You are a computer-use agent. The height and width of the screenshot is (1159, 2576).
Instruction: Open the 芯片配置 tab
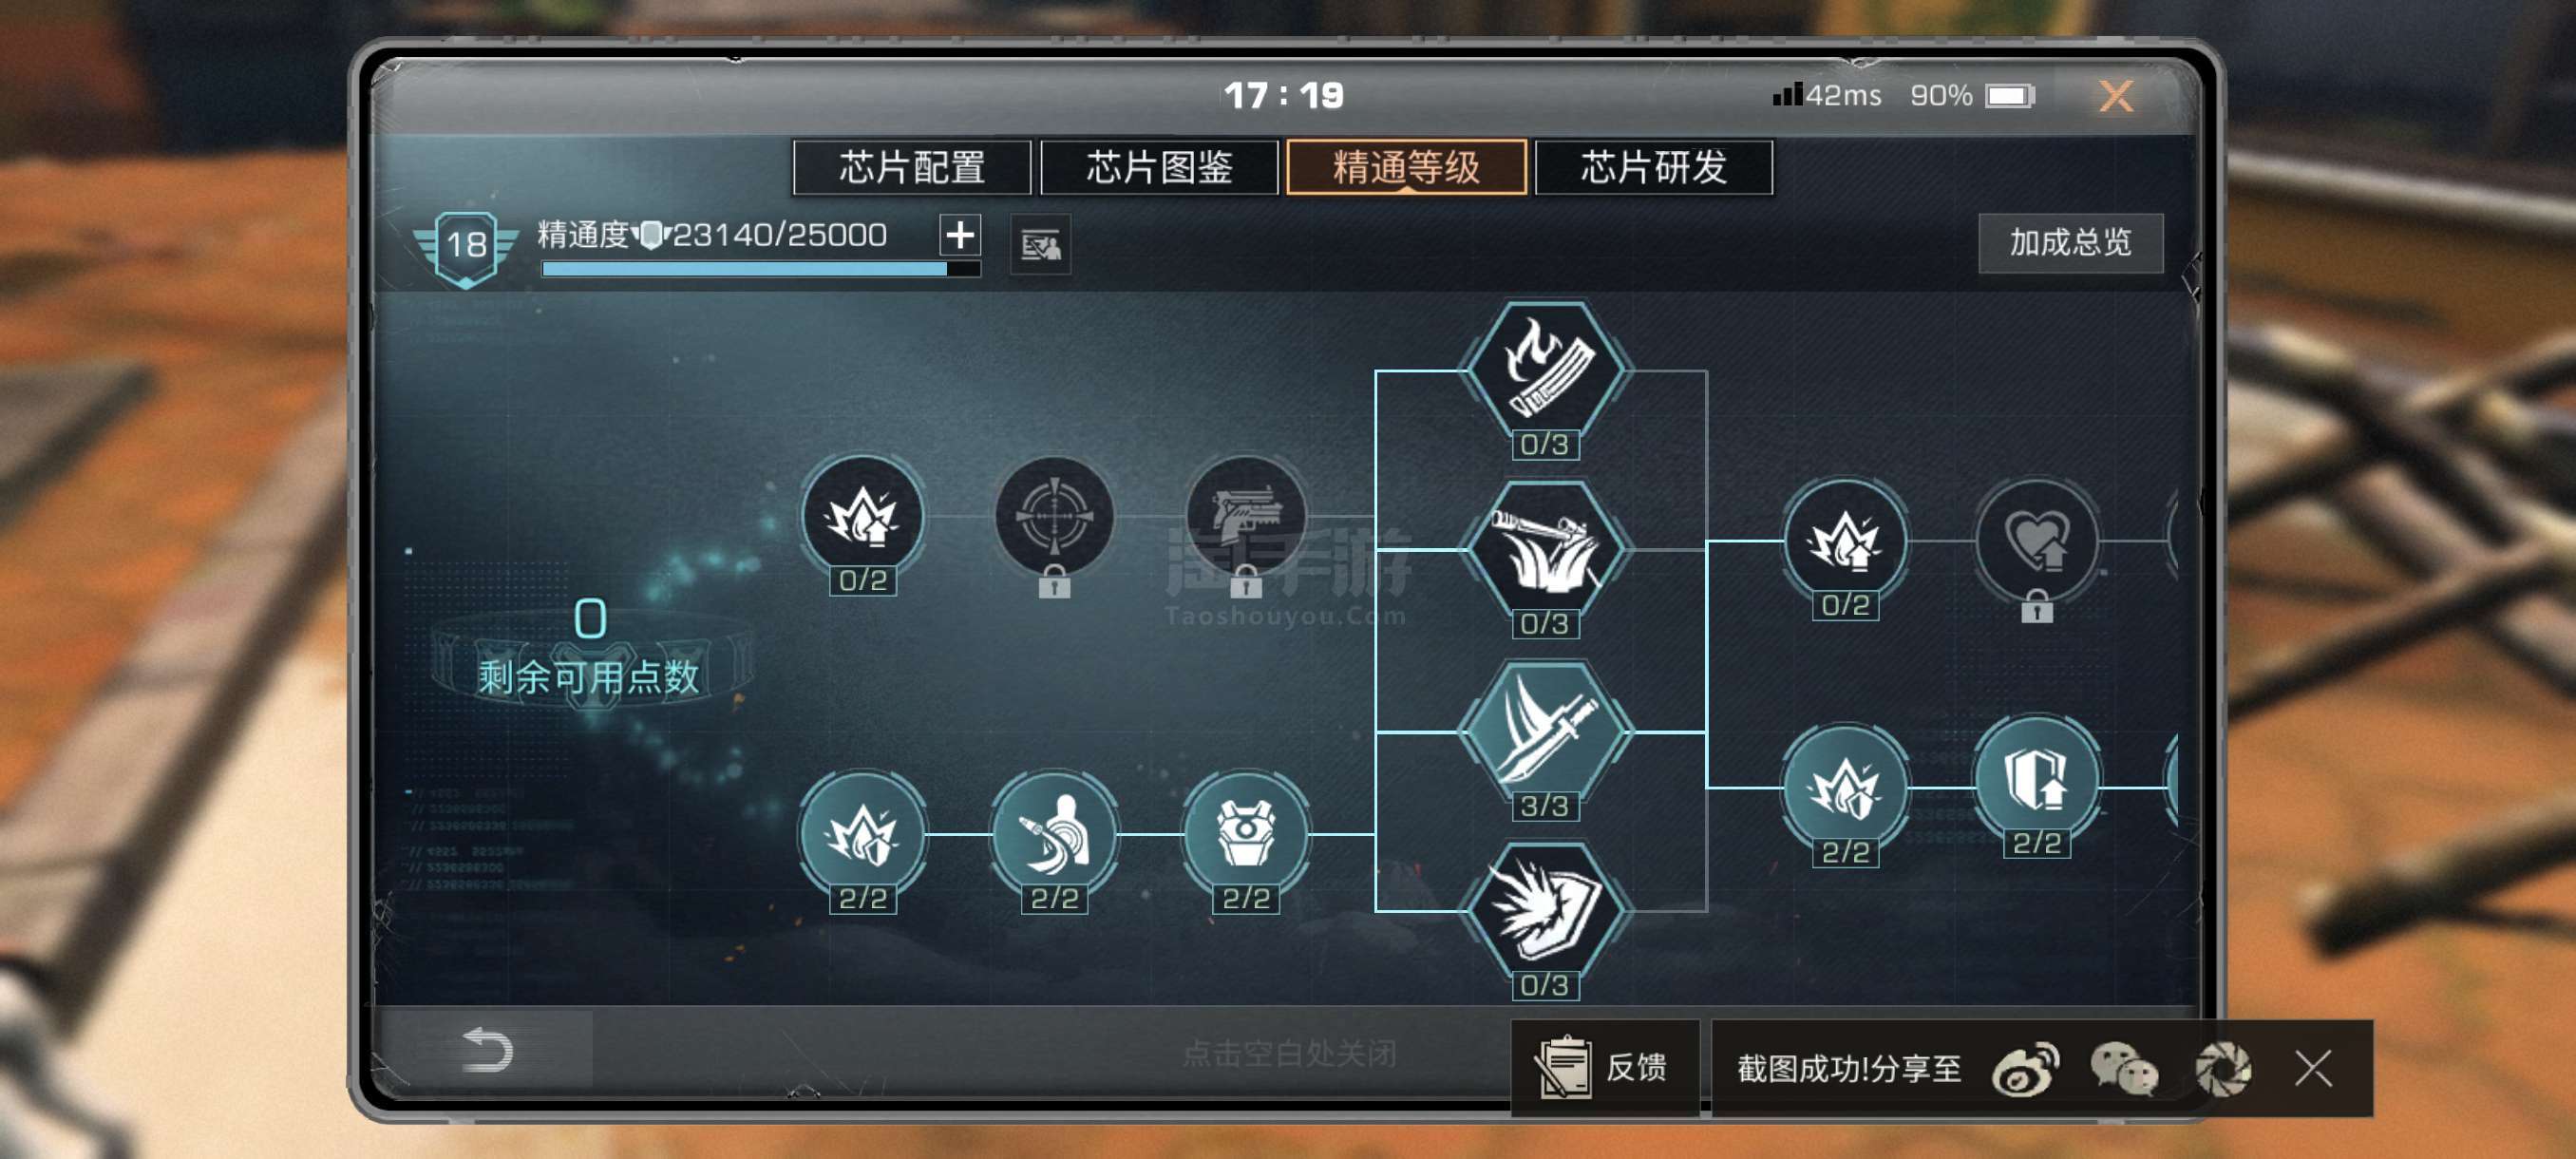[911, 167]
